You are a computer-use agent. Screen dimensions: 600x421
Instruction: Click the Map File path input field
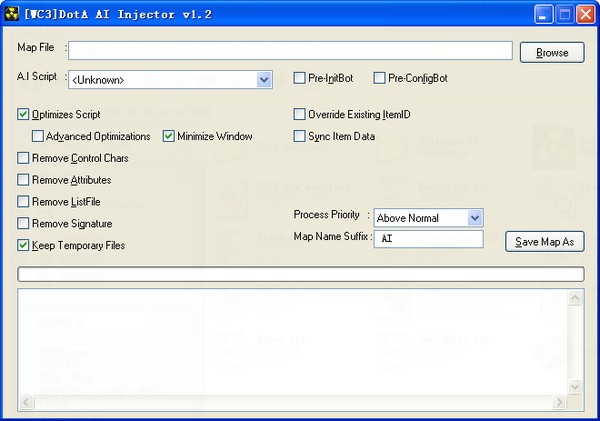click(290, 51)
